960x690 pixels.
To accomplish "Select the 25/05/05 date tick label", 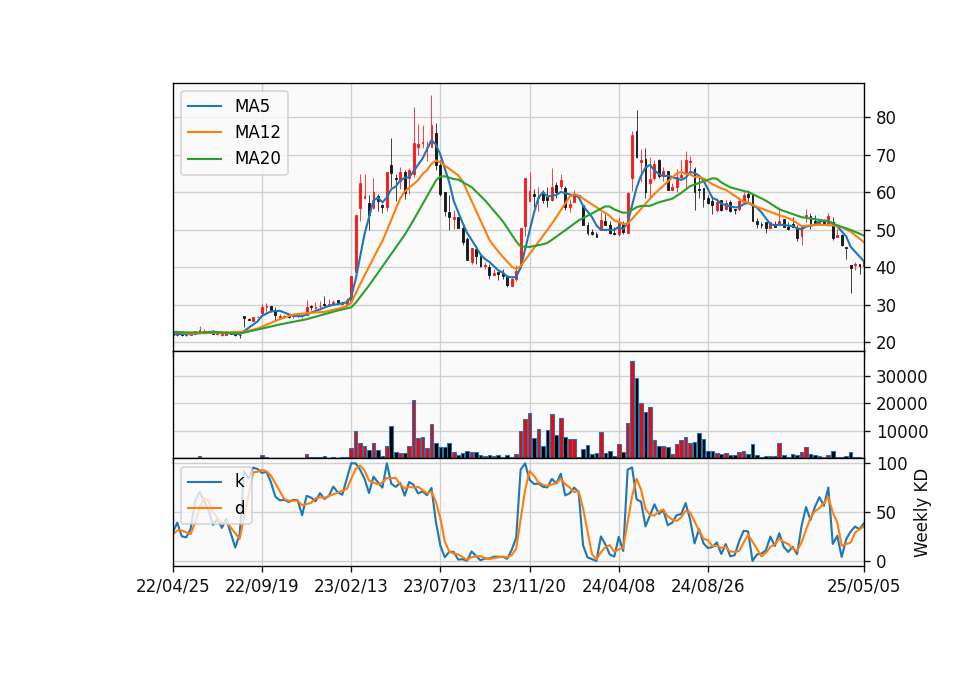I will (864, 587).
